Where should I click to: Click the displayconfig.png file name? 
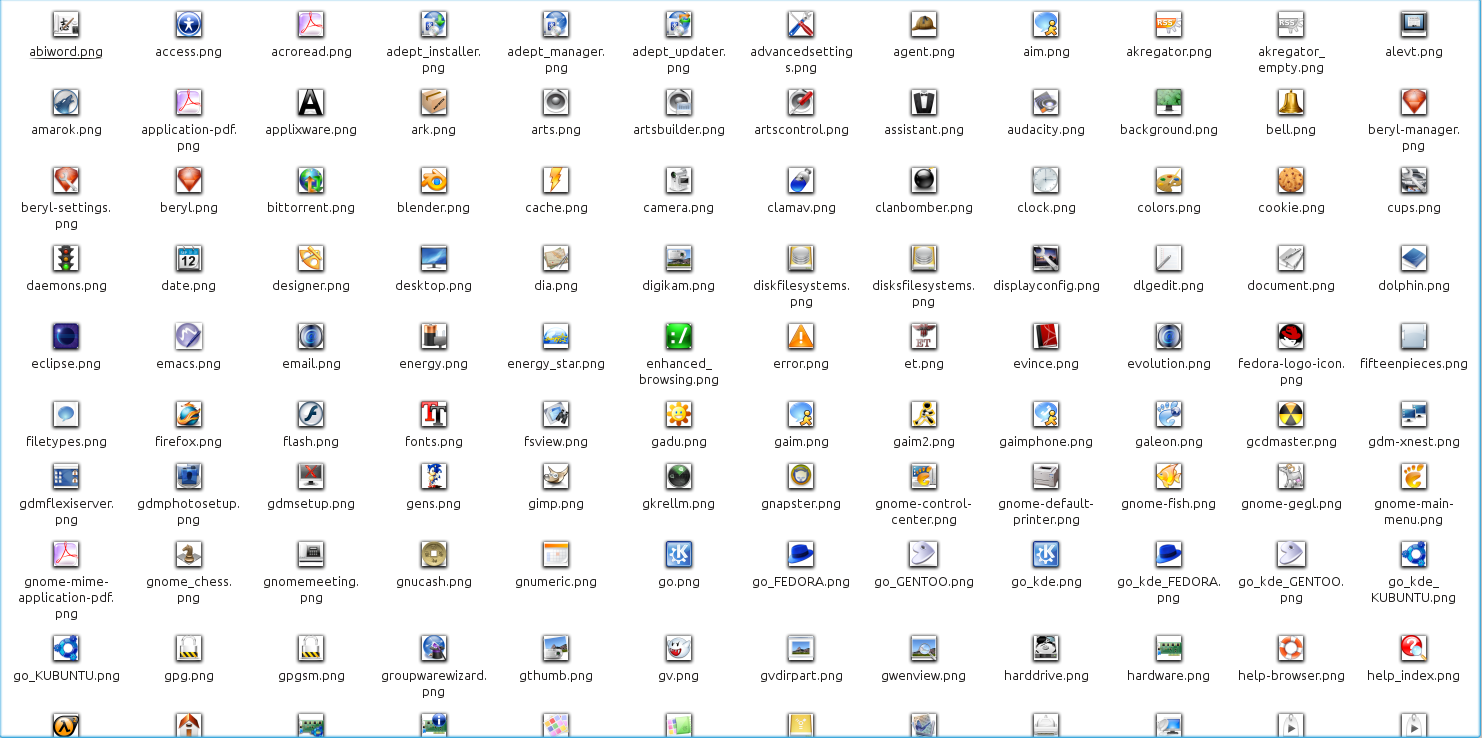click(x=1046, y=286)
